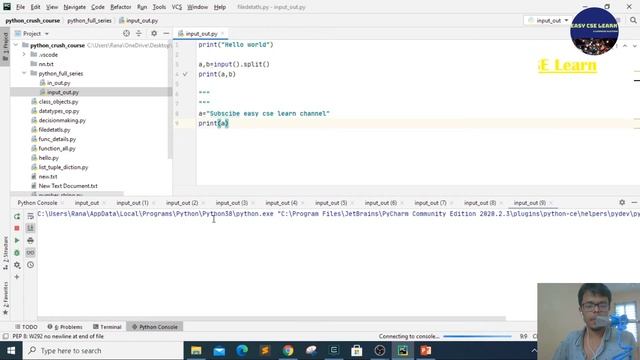Screen dimensions: 640x360
Task: Toggle scroll to end in console toolbar
Action: 30,228
